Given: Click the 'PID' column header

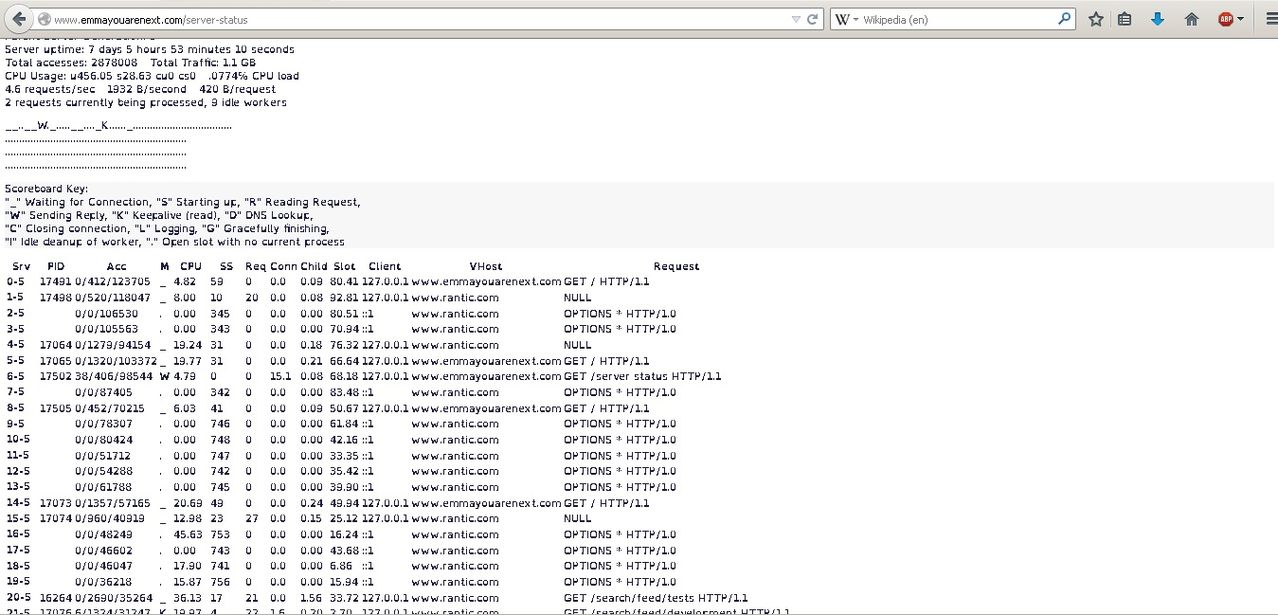Looking at the screenshot, I should tap(56, 267).
